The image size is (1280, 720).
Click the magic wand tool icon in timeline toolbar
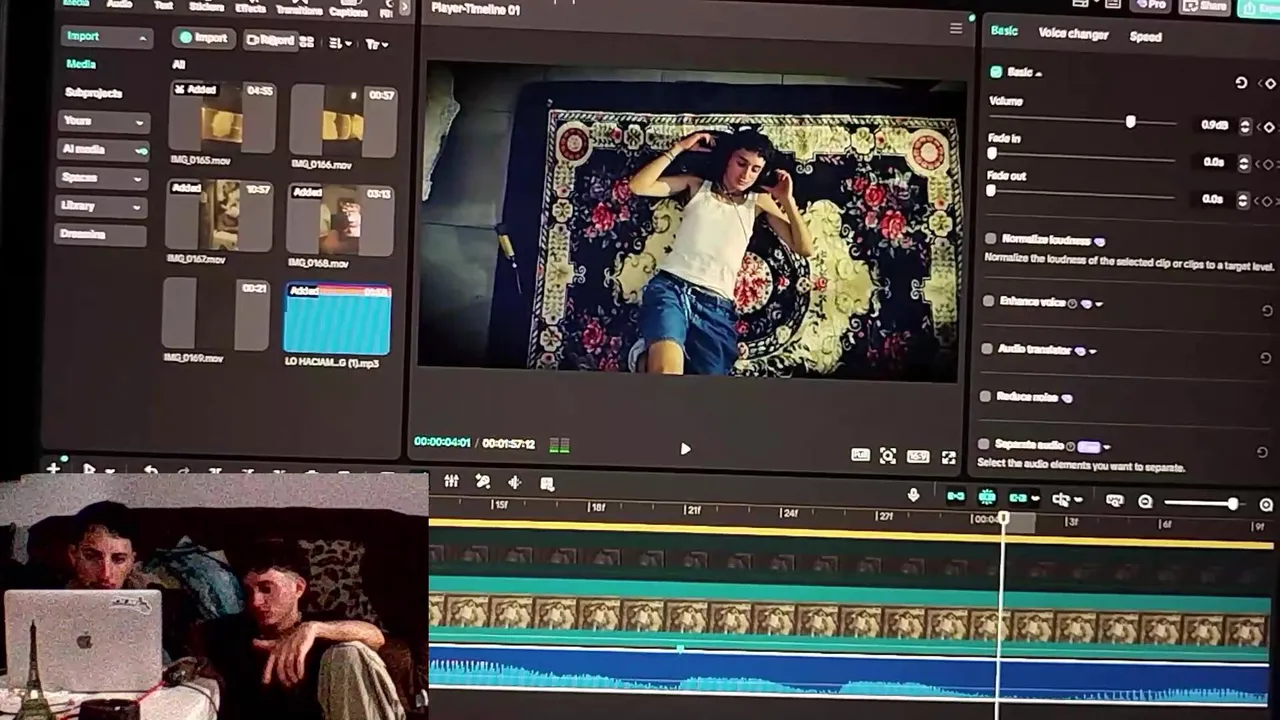pyautogui.click(x=483, y=482)
